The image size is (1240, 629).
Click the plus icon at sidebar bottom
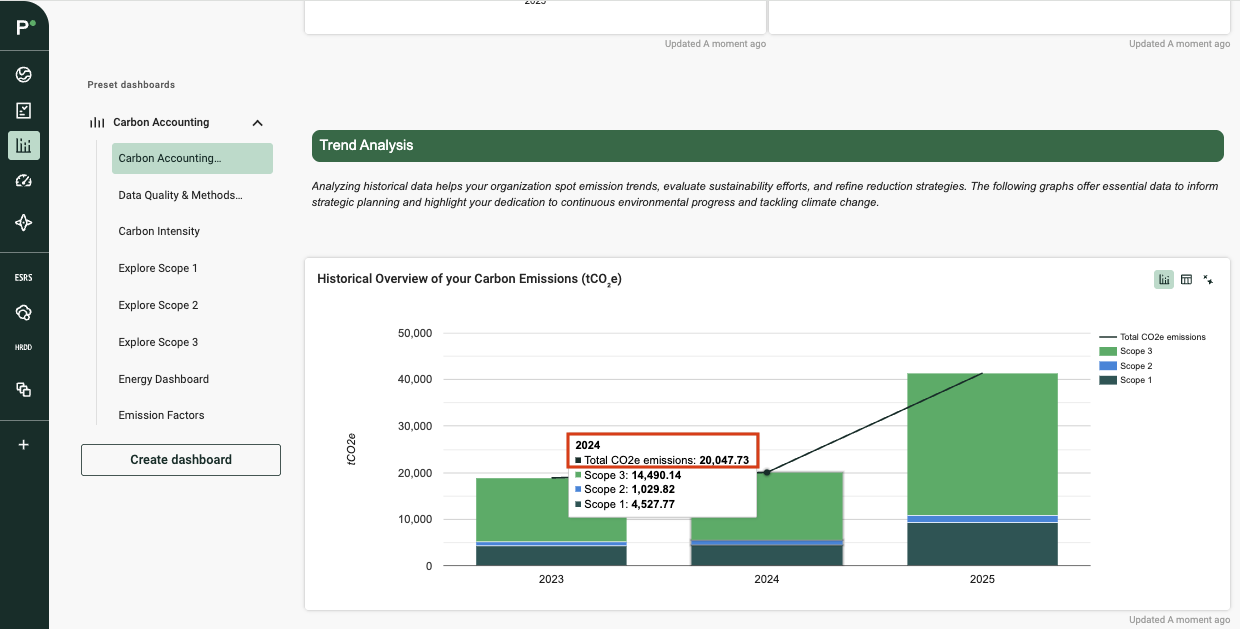click(24, 444)
